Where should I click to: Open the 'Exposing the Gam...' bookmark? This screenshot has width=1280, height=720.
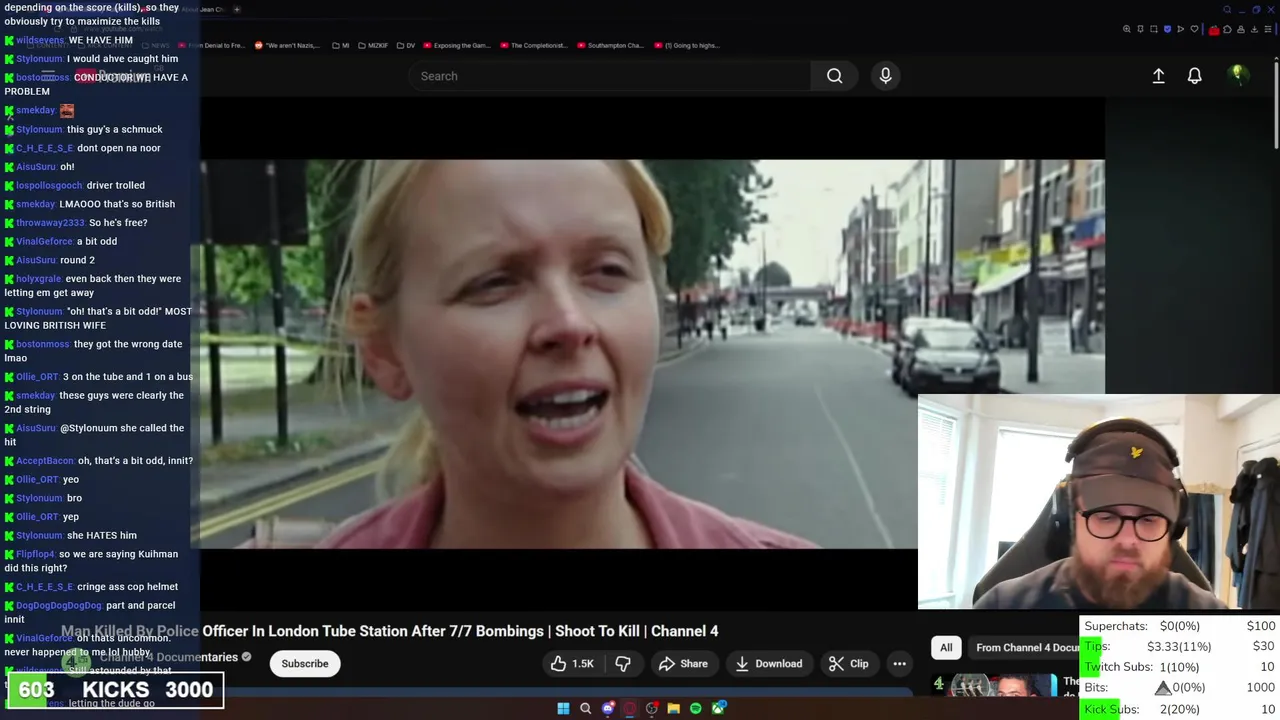(457, 45)
